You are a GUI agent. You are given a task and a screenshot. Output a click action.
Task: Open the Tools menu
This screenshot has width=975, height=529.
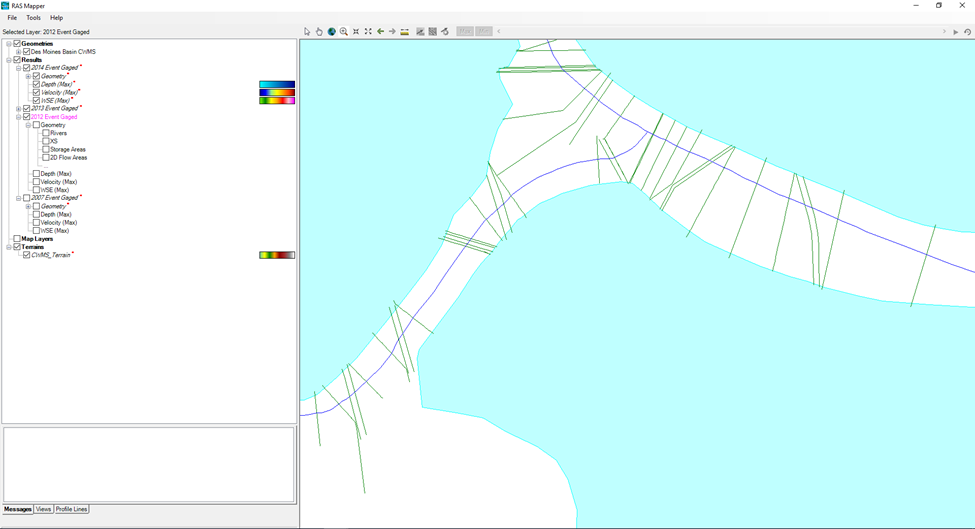pos(34,18)
